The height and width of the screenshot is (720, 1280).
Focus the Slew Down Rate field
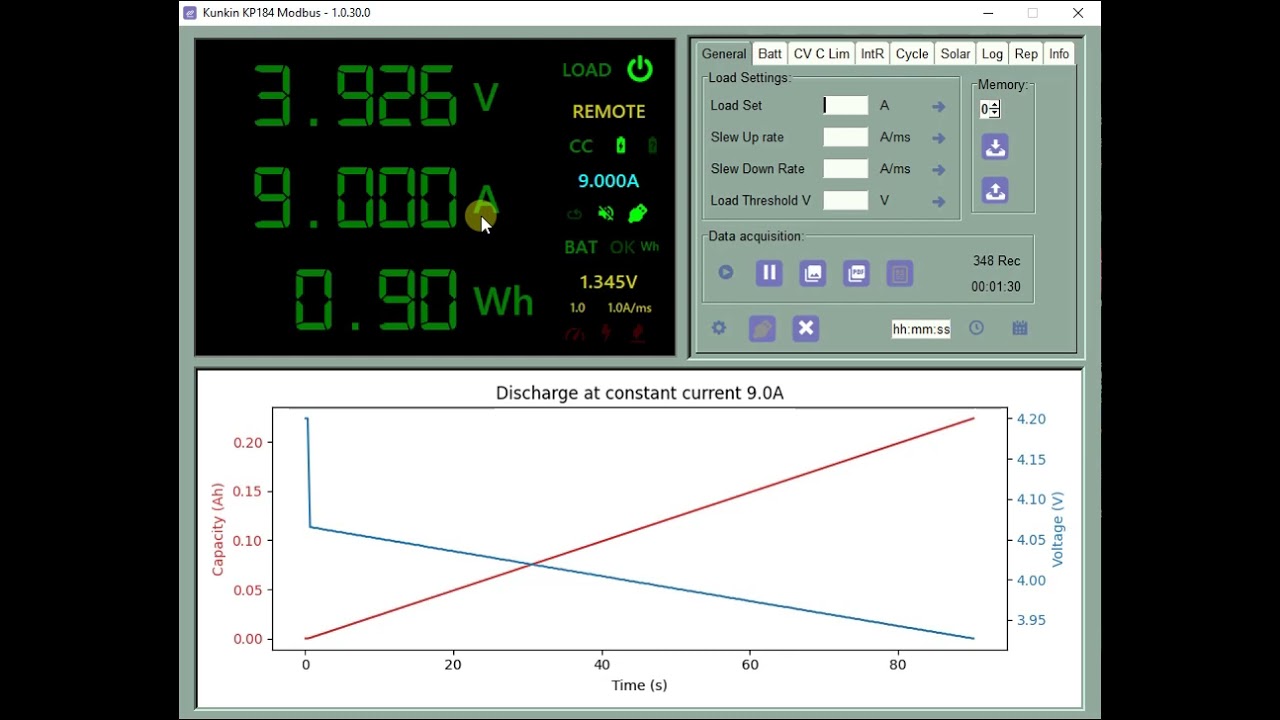coord(845,169)
